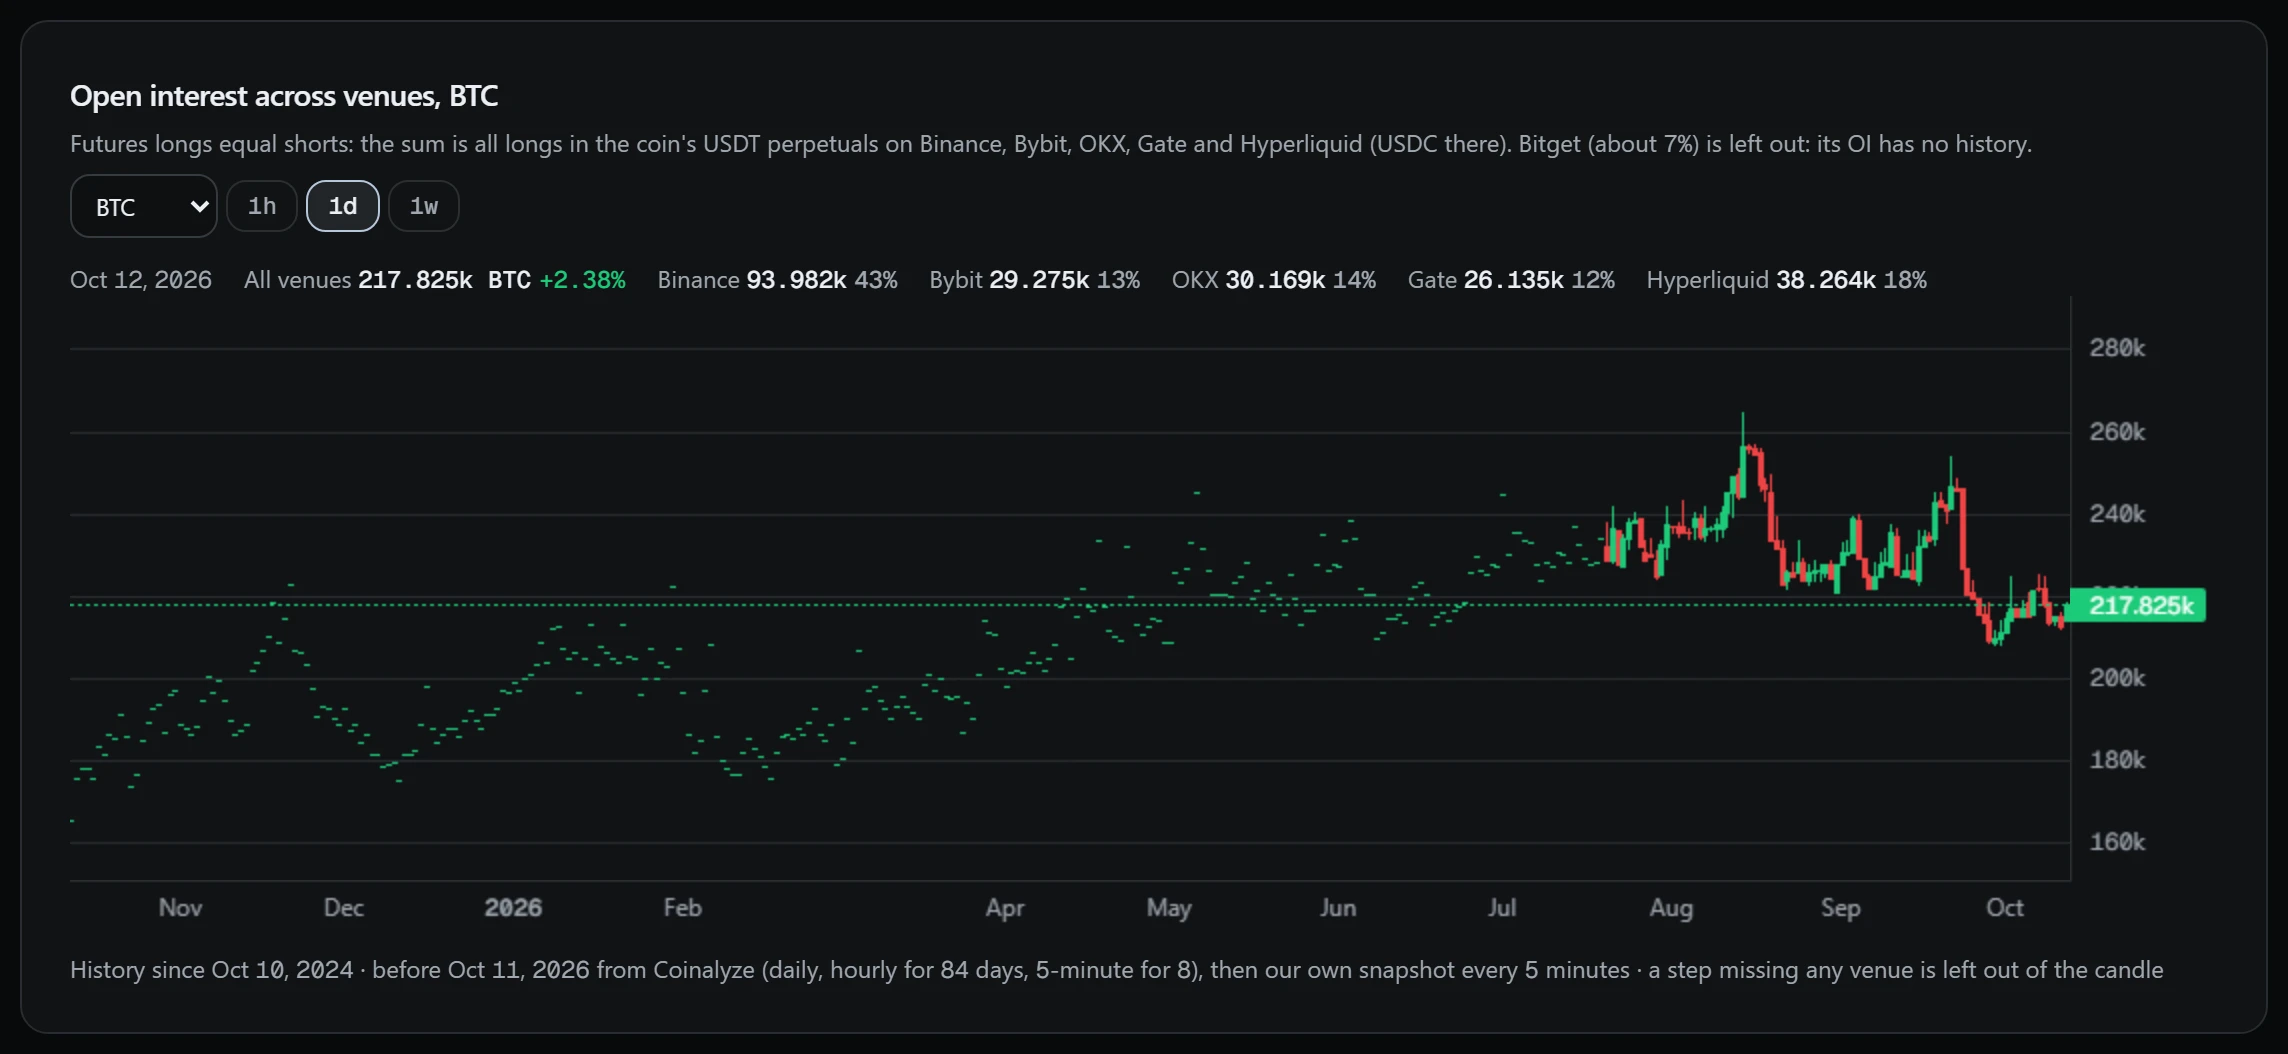Image resolution: width=2288 pixels, height=1054 pixels.
Task: Click the Feb label on time axis
Action: point(682,908)
